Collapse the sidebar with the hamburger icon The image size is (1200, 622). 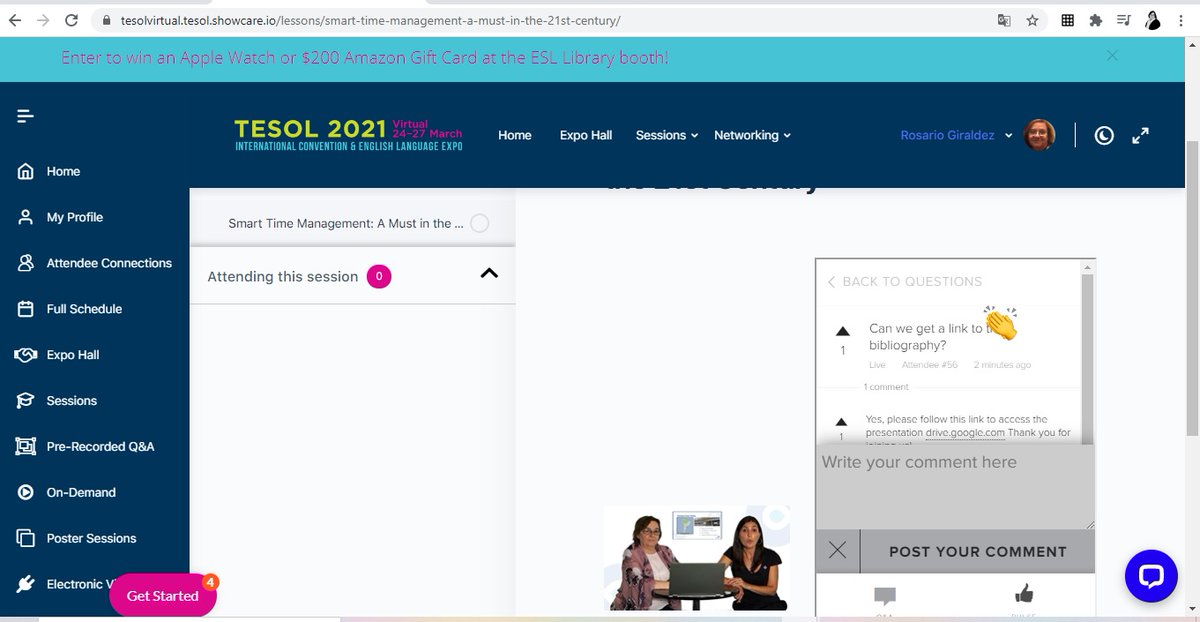point(26,116)
